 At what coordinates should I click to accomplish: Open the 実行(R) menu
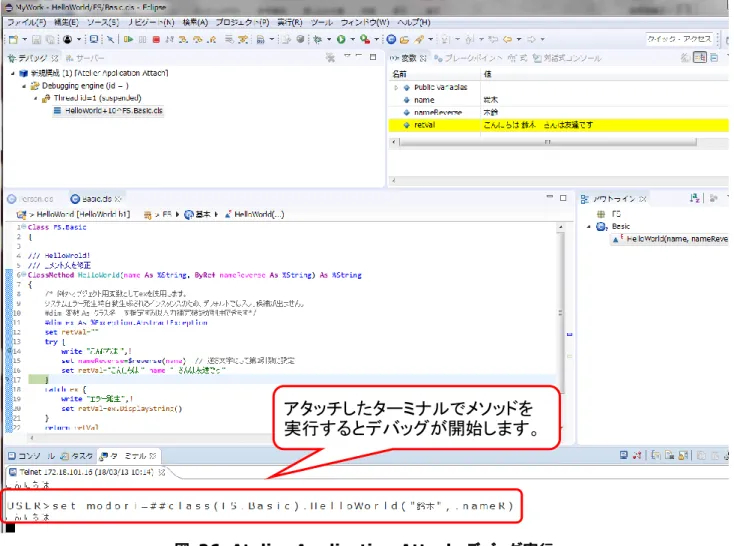pos(290,22)
